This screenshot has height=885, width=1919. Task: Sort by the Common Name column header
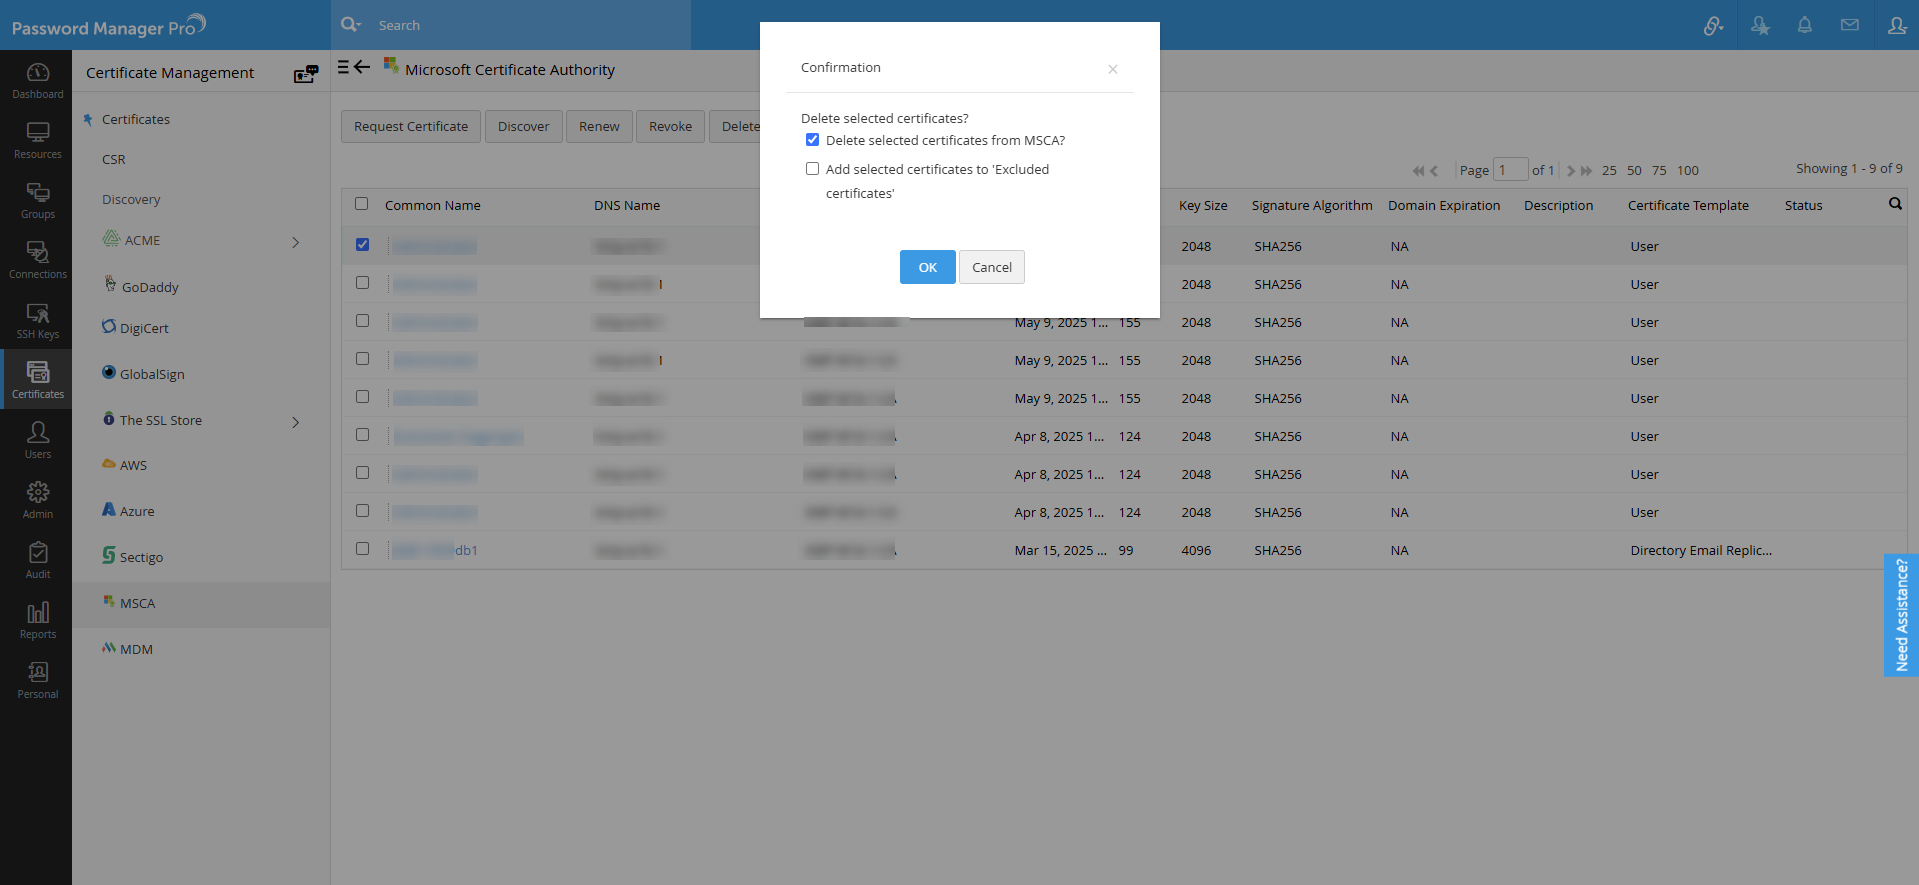433,205
